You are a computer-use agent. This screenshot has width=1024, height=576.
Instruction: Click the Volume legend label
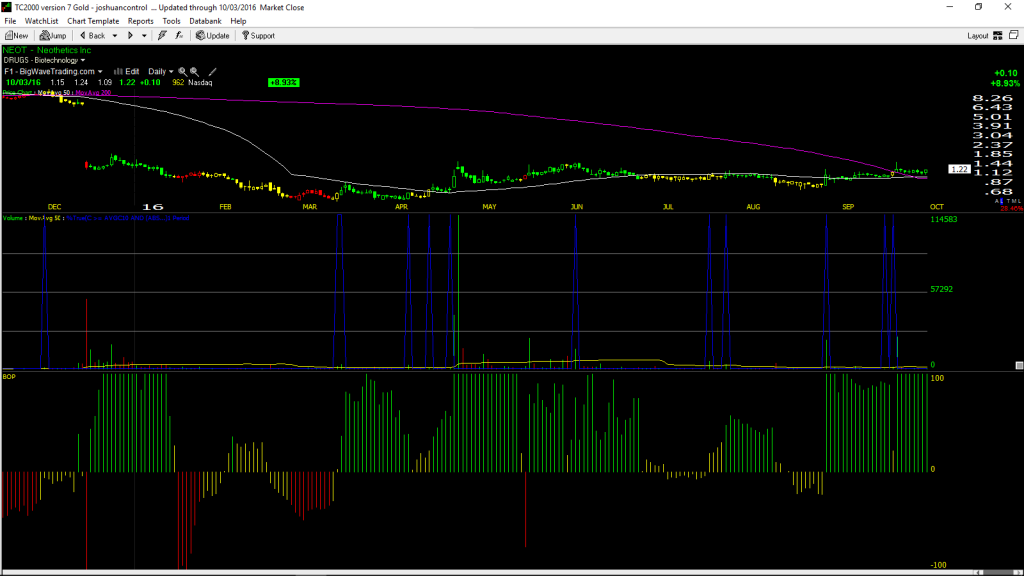13,218
